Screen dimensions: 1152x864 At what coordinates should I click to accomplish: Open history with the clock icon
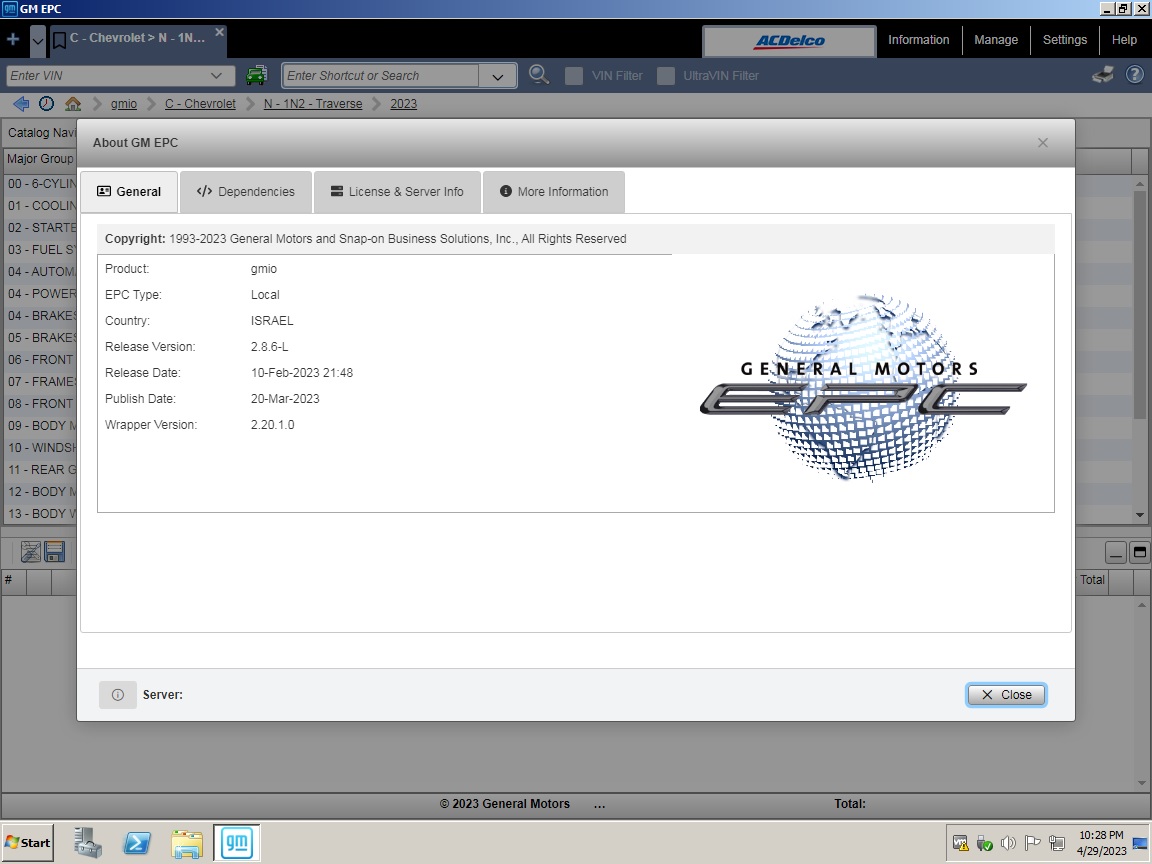click(x=46, y=104)
